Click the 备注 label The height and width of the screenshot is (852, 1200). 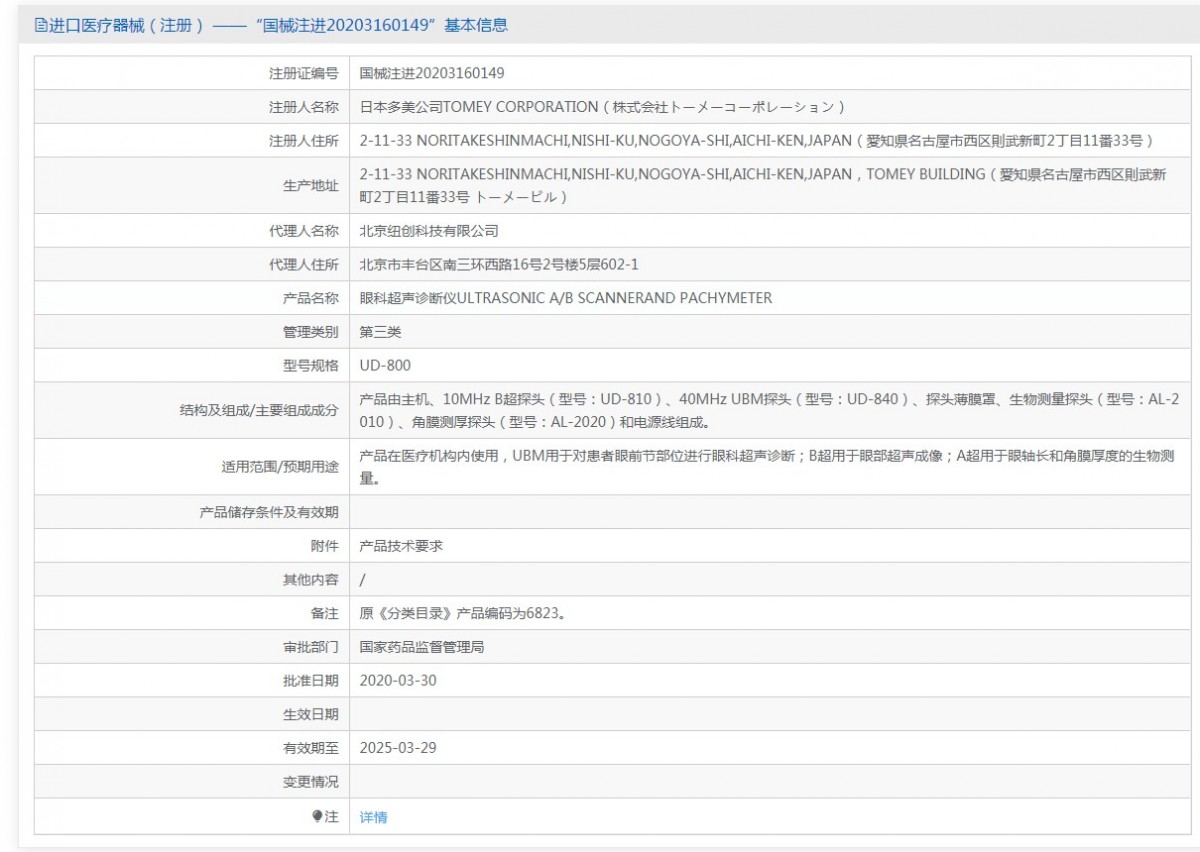click(x=325, y=613)
